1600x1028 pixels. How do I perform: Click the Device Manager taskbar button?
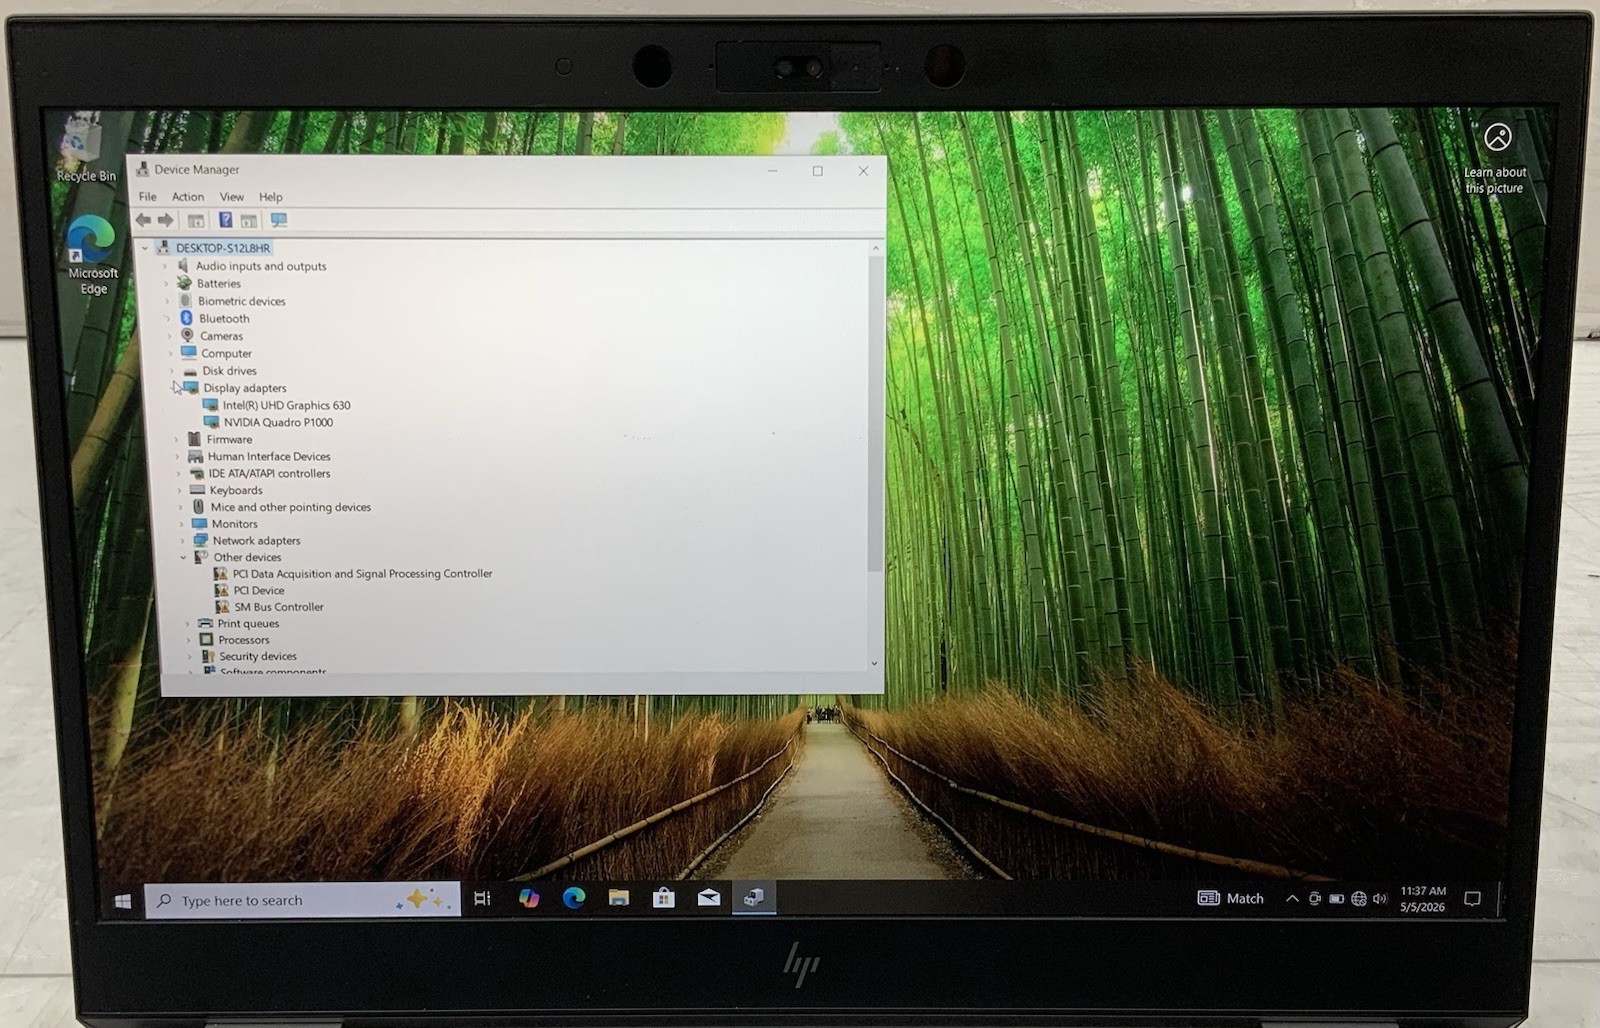click(x=754, y=898)
